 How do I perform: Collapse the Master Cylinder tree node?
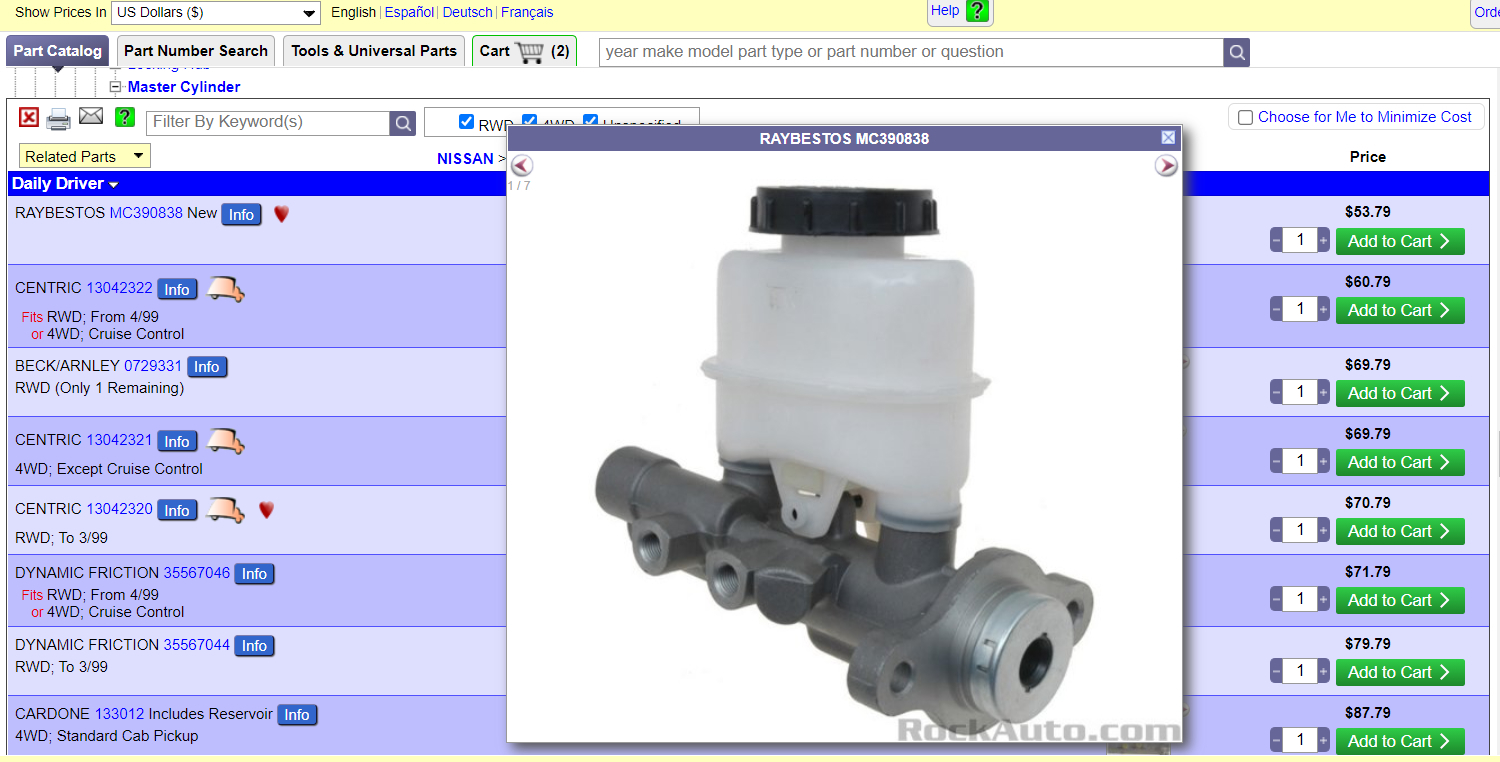tap(115, 87)
